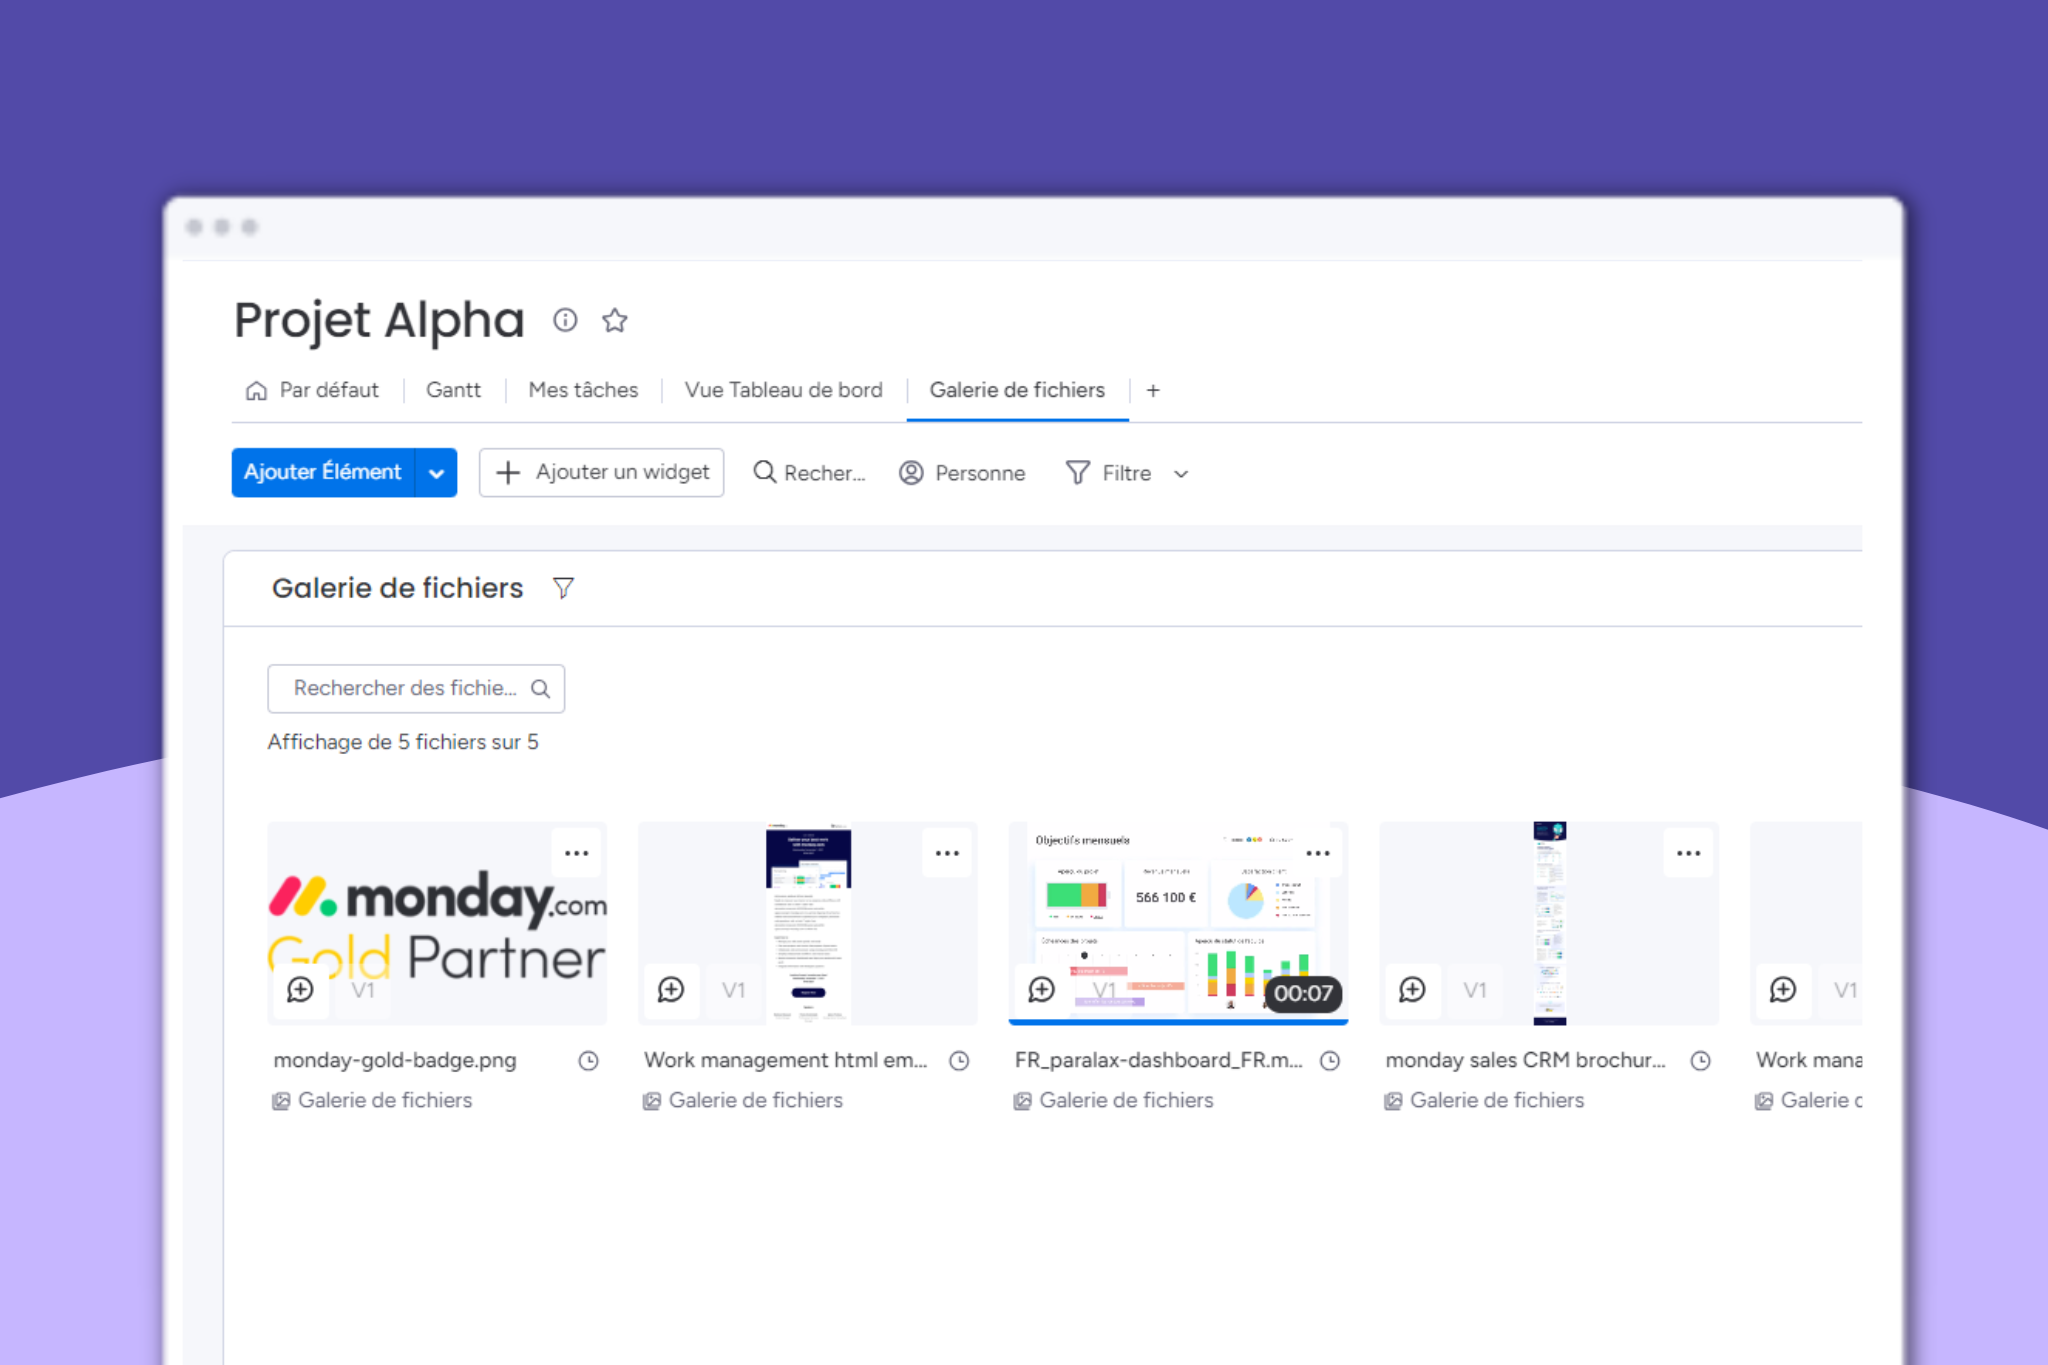Add comment on Work management html thumbnail
The image size is (2048, 1365).
tap(671, 990)
